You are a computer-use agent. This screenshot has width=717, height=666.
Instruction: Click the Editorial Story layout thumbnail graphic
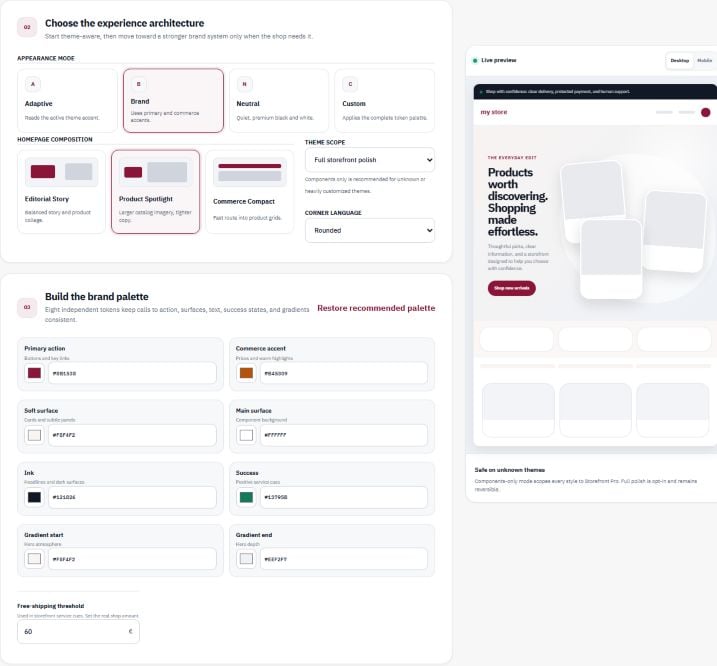click(x=61, y=172)
